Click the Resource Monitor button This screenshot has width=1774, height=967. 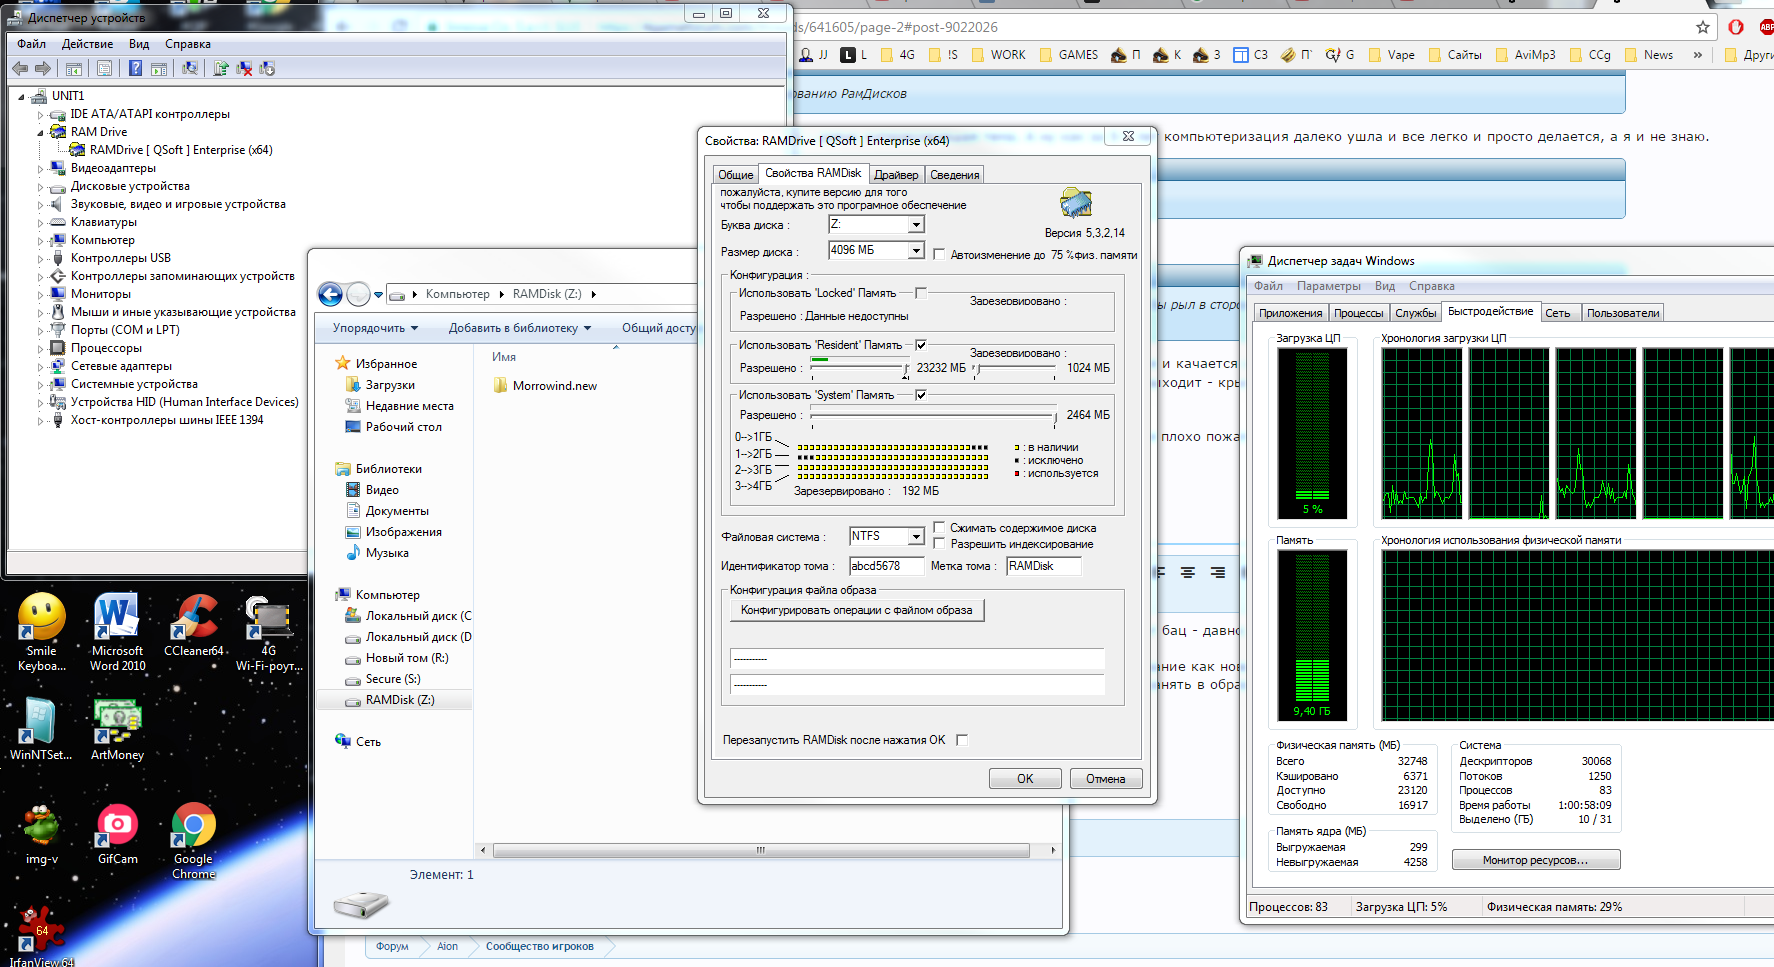1535,860
